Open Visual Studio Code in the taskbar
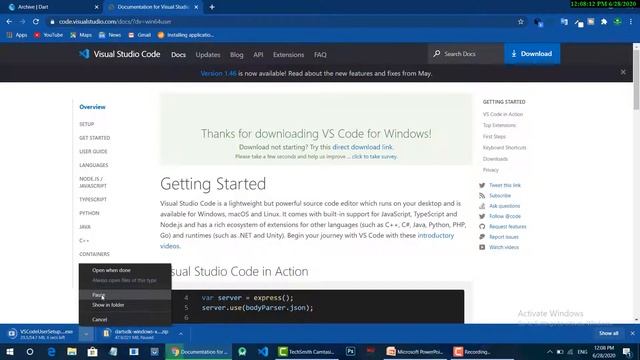 click(x=263, y=351)
